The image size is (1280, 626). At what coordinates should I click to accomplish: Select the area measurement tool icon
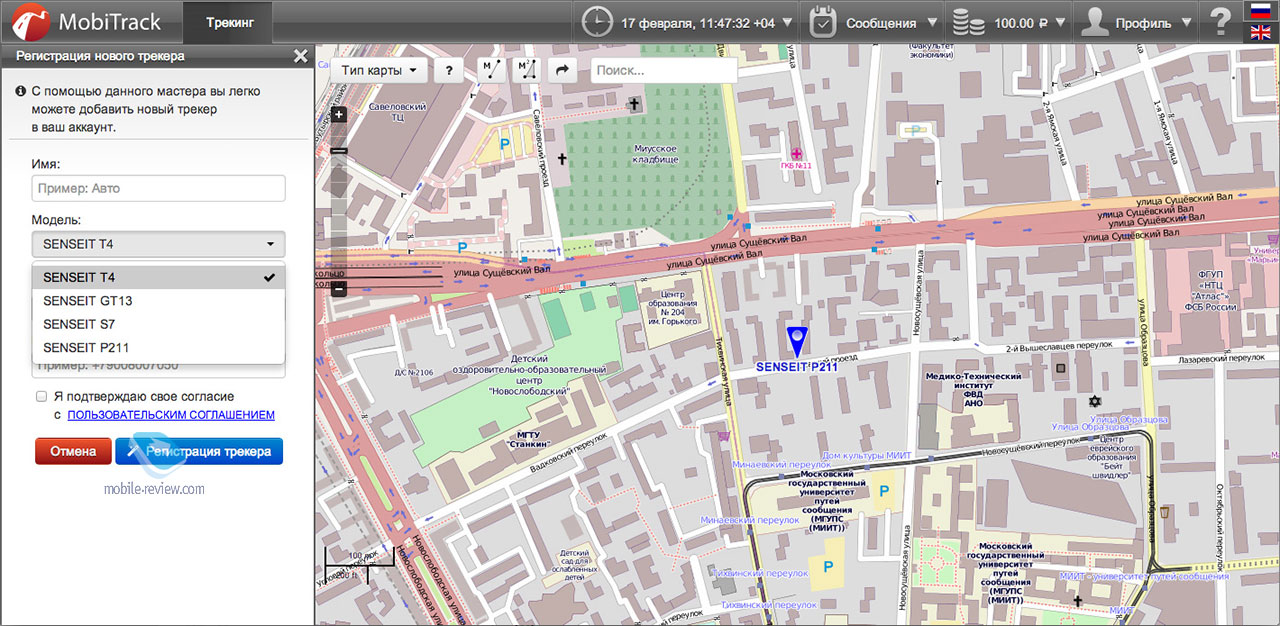point(526,70)
